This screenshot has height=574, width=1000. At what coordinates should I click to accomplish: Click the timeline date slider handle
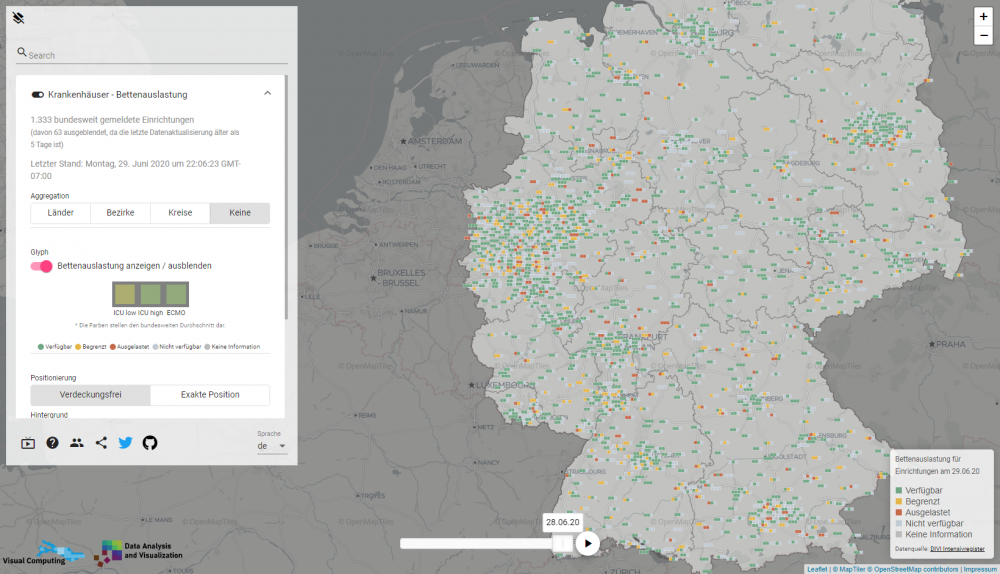pyautogui.click(x=562, y=543)
